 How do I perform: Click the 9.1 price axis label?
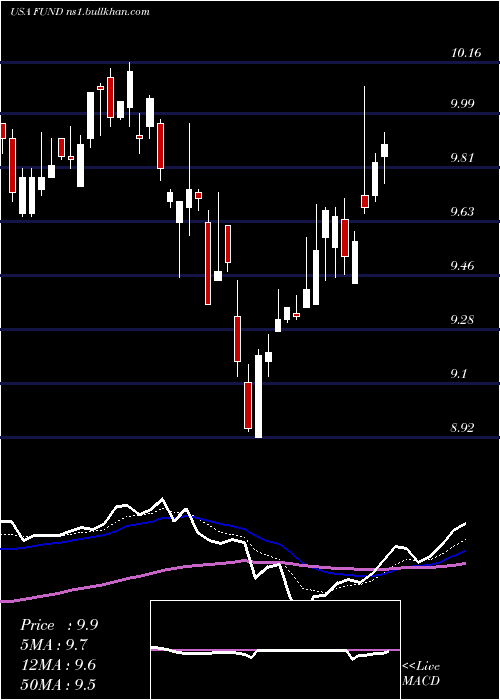[x=461, y=374]
